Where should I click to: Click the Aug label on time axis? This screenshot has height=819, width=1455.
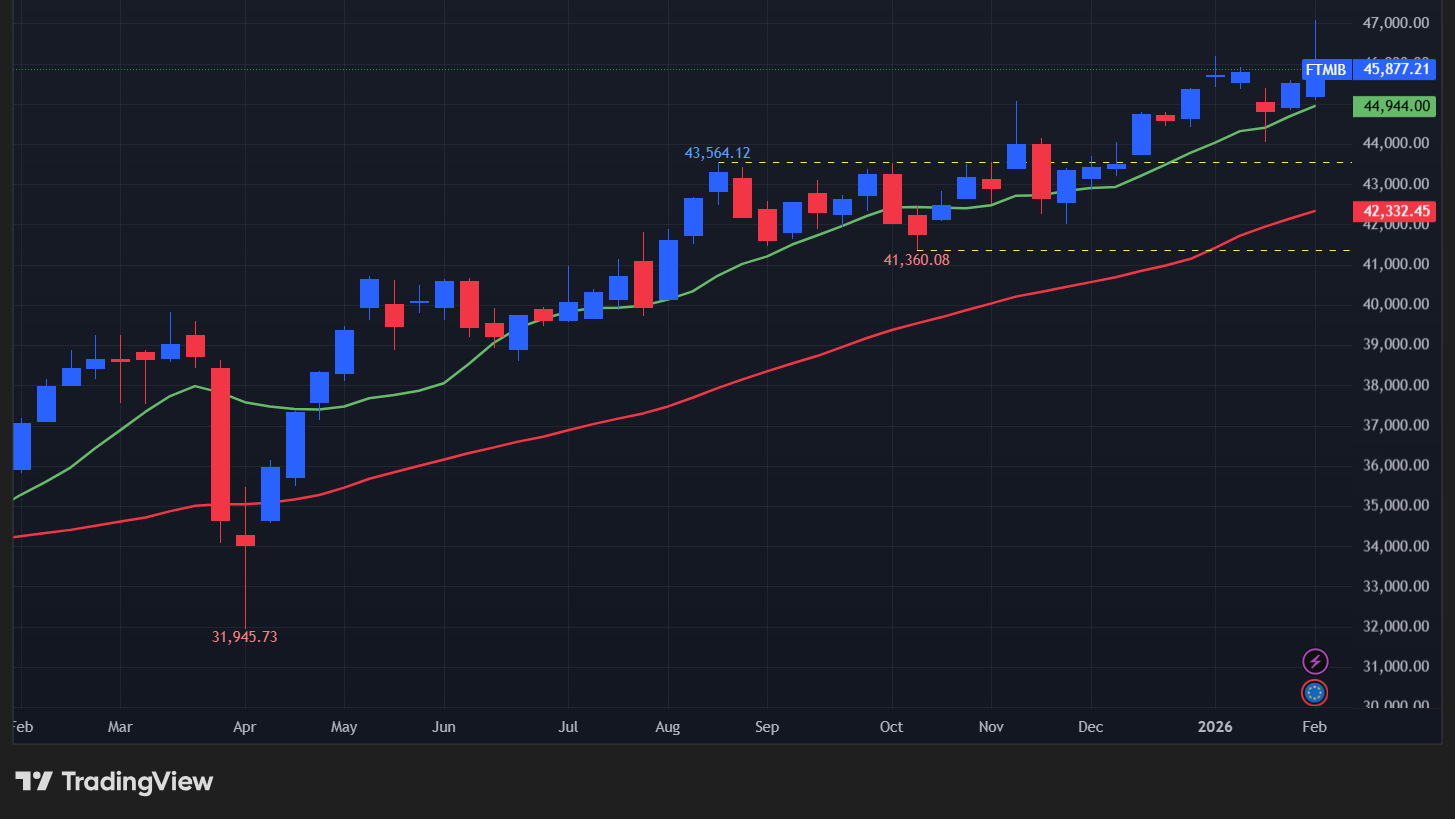pos(667,727)
